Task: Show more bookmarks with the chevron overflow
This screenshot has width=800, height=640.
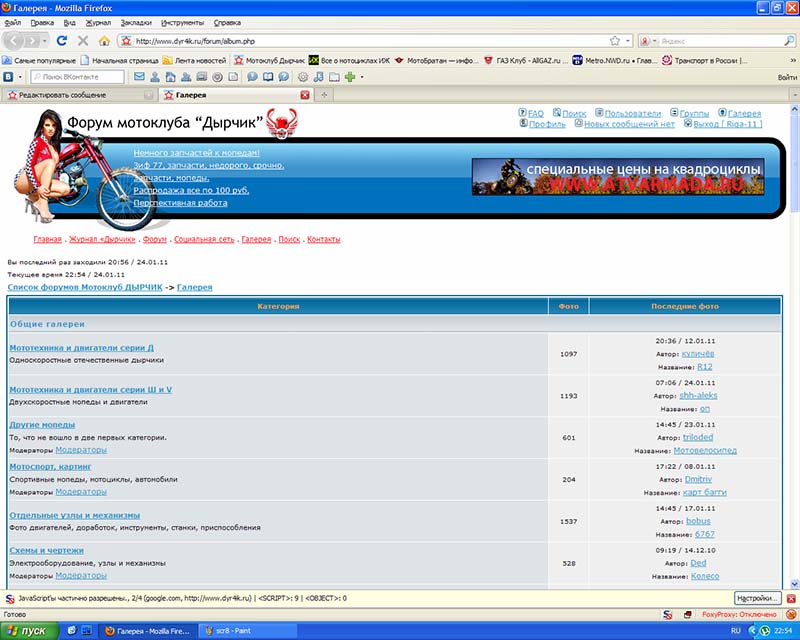Action: pyautogui.click(x=793, y=60)
